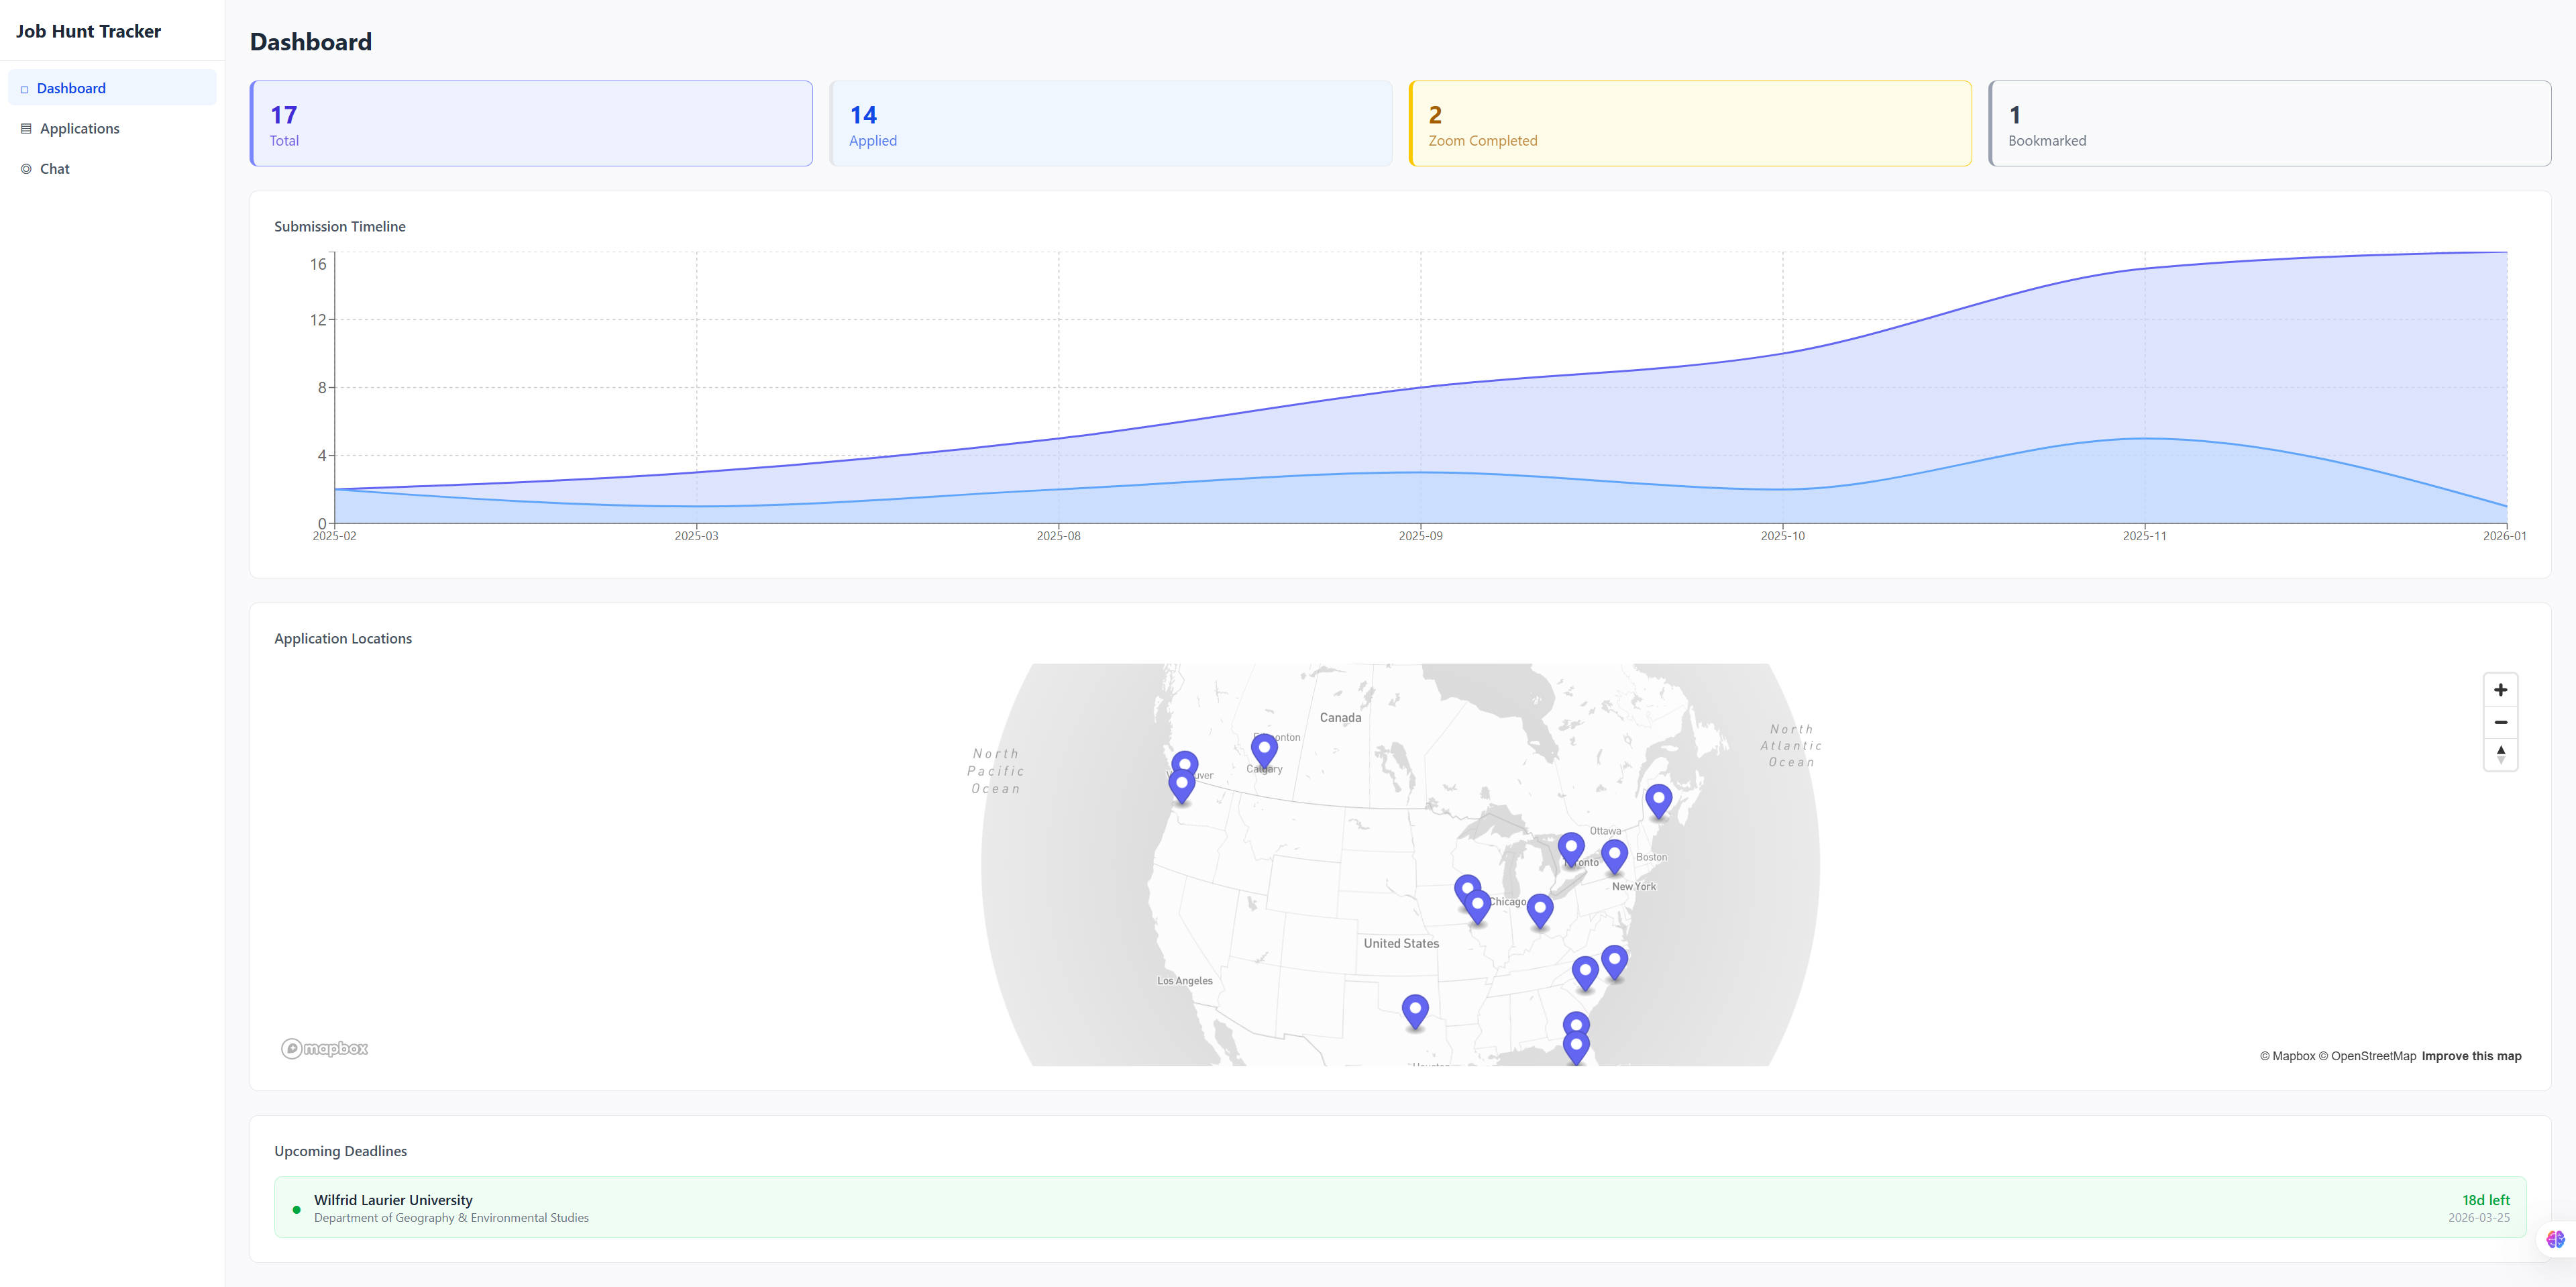Click the Applied stat card

pyautogui.click(x=1110, y=124)
